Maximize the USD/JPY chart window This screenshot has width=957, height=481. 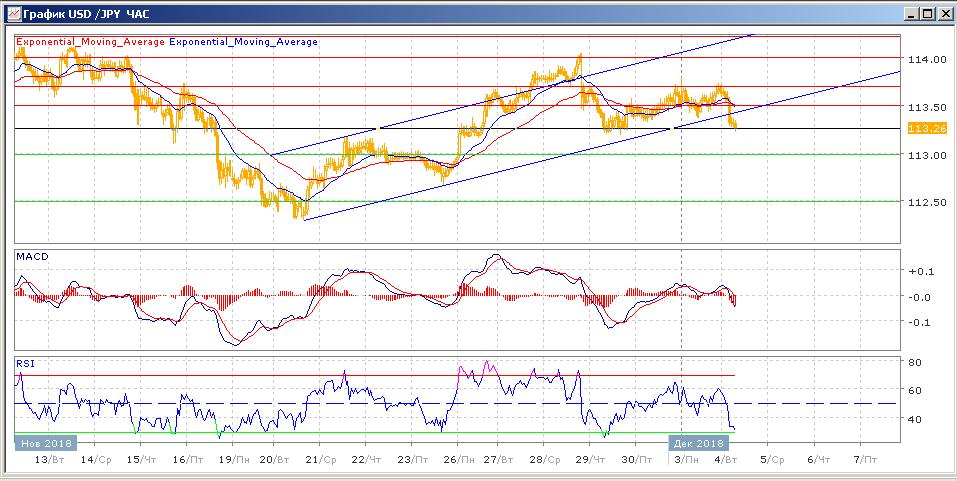(927, 13)
